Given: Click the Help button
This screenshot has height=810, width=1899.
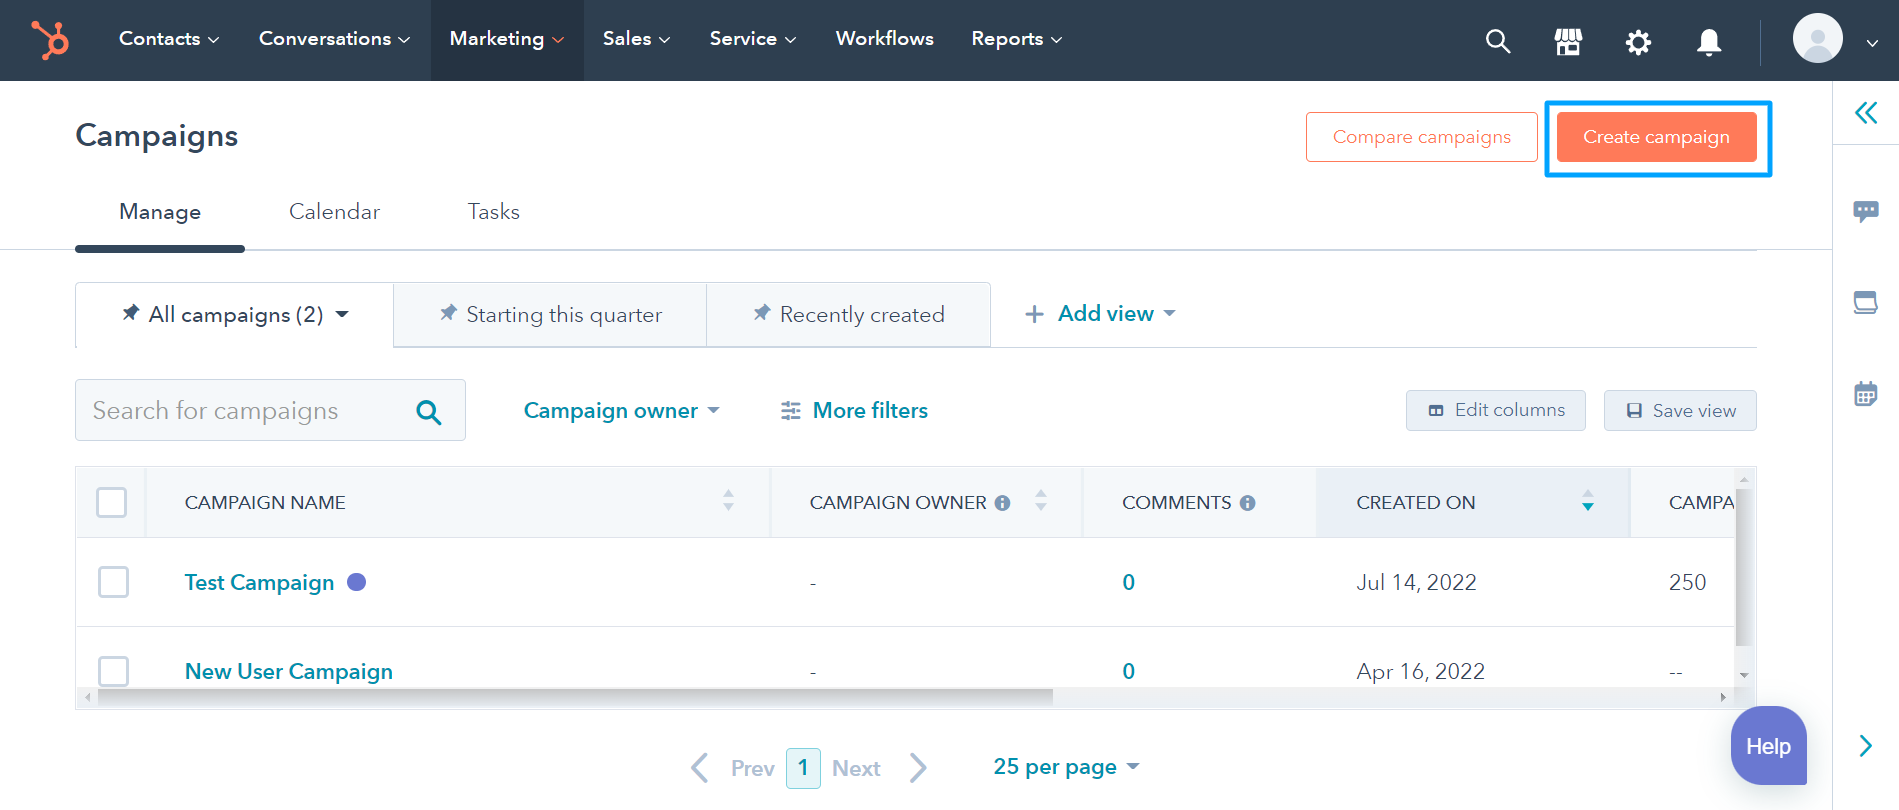Looking at the screenshot, I should 1768,746.
